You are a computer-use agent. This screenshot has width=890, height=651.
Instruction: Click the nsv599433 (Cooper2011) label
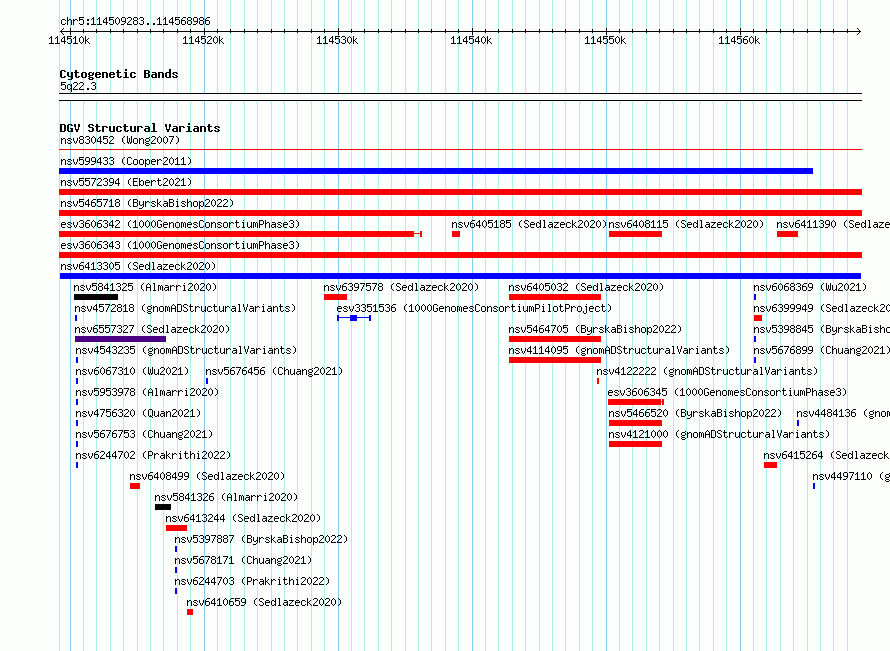click(x=126, y=161)
